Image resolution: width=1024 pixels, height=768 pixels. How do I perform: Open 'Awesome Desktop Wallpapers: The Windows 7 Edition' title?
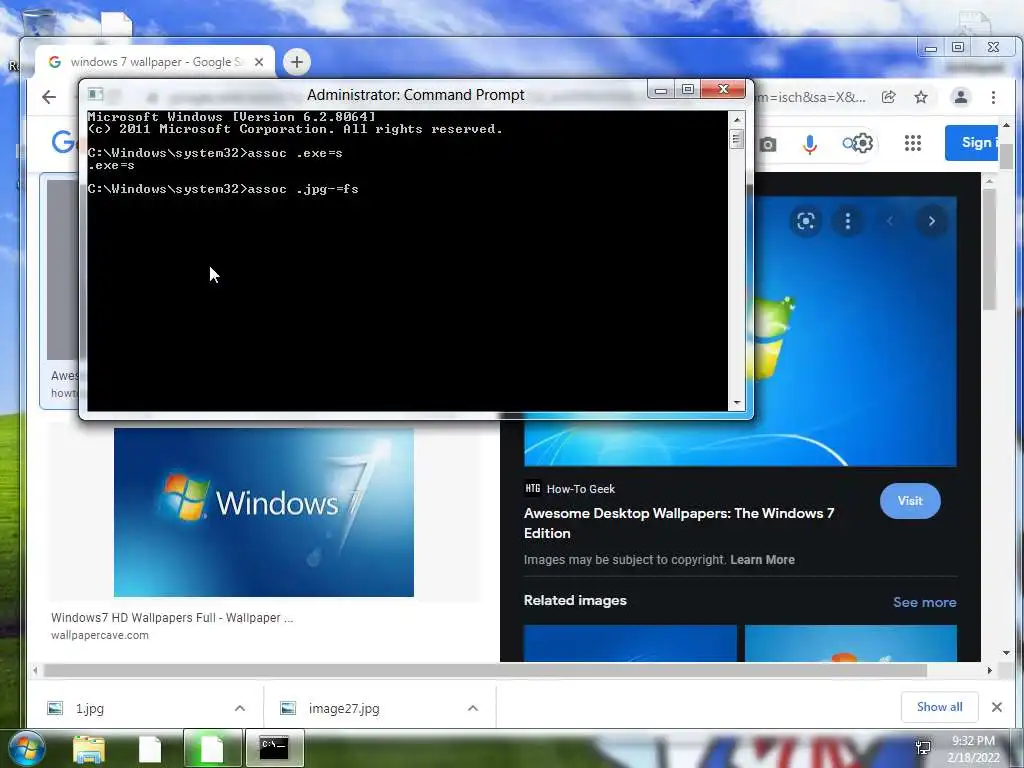click(x=679, y=523)
